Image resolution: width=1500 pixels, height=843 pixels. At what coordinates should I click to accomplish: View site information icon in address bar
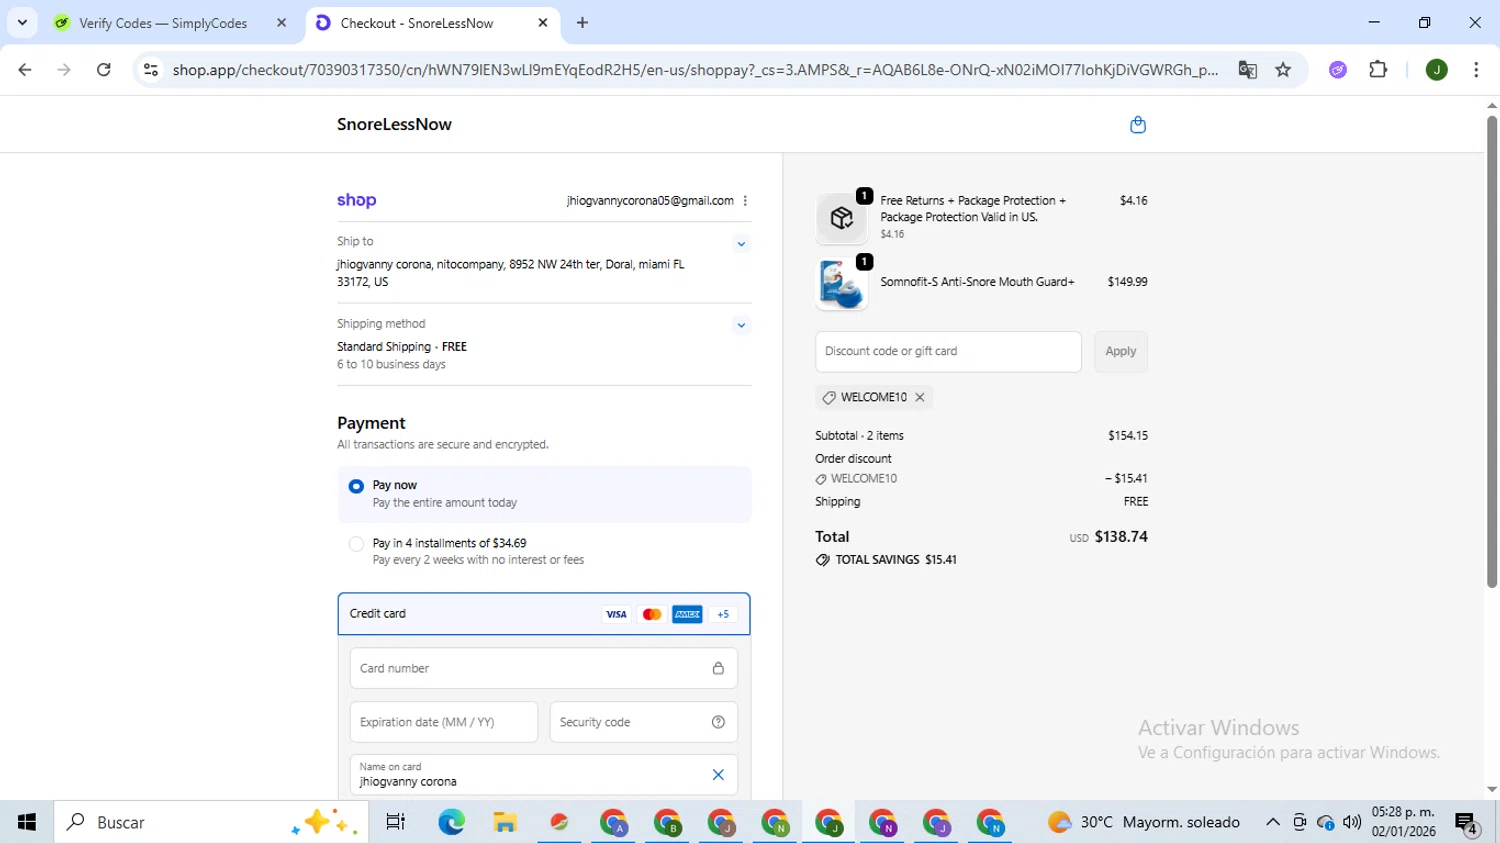coord(151,70)
